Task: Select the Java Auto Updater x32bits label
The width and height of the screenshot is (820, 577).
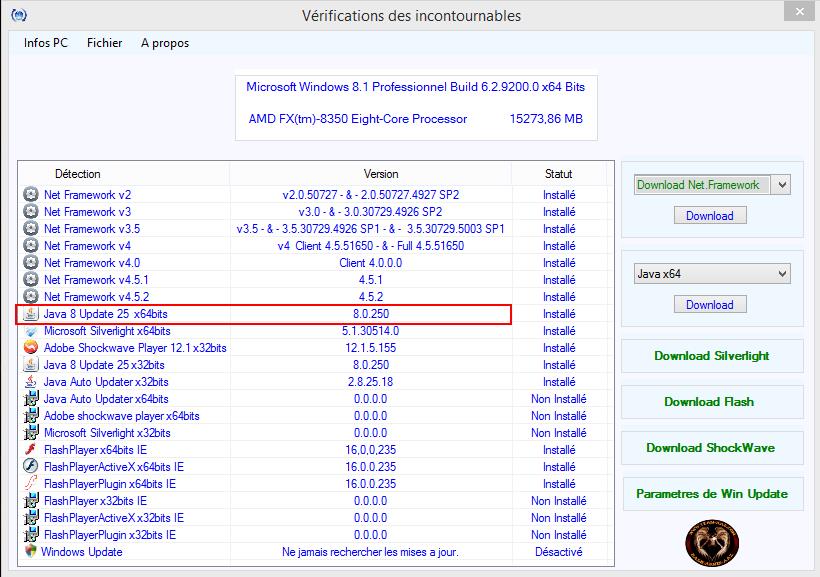Action: [106, 382]
